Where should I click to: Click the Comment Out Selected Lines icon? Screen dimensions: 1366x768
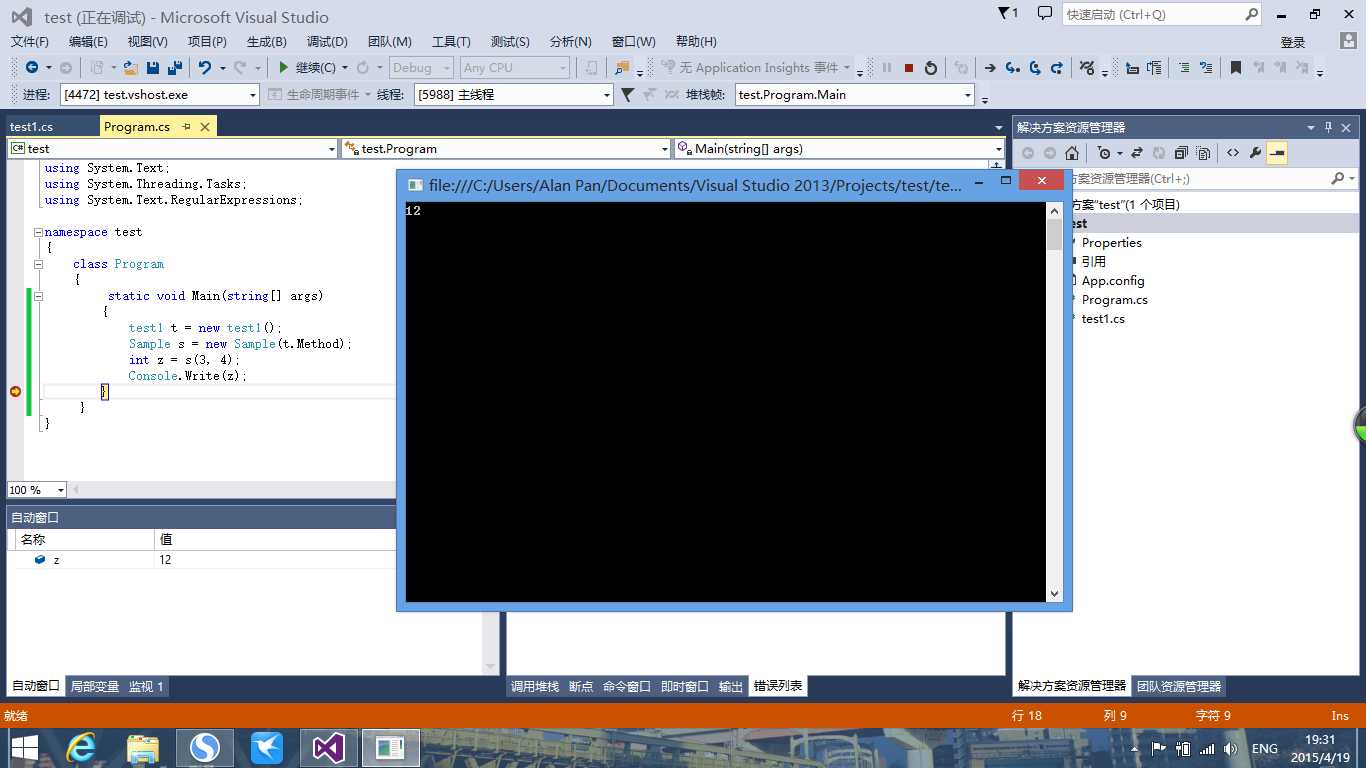coord(1184,68)
